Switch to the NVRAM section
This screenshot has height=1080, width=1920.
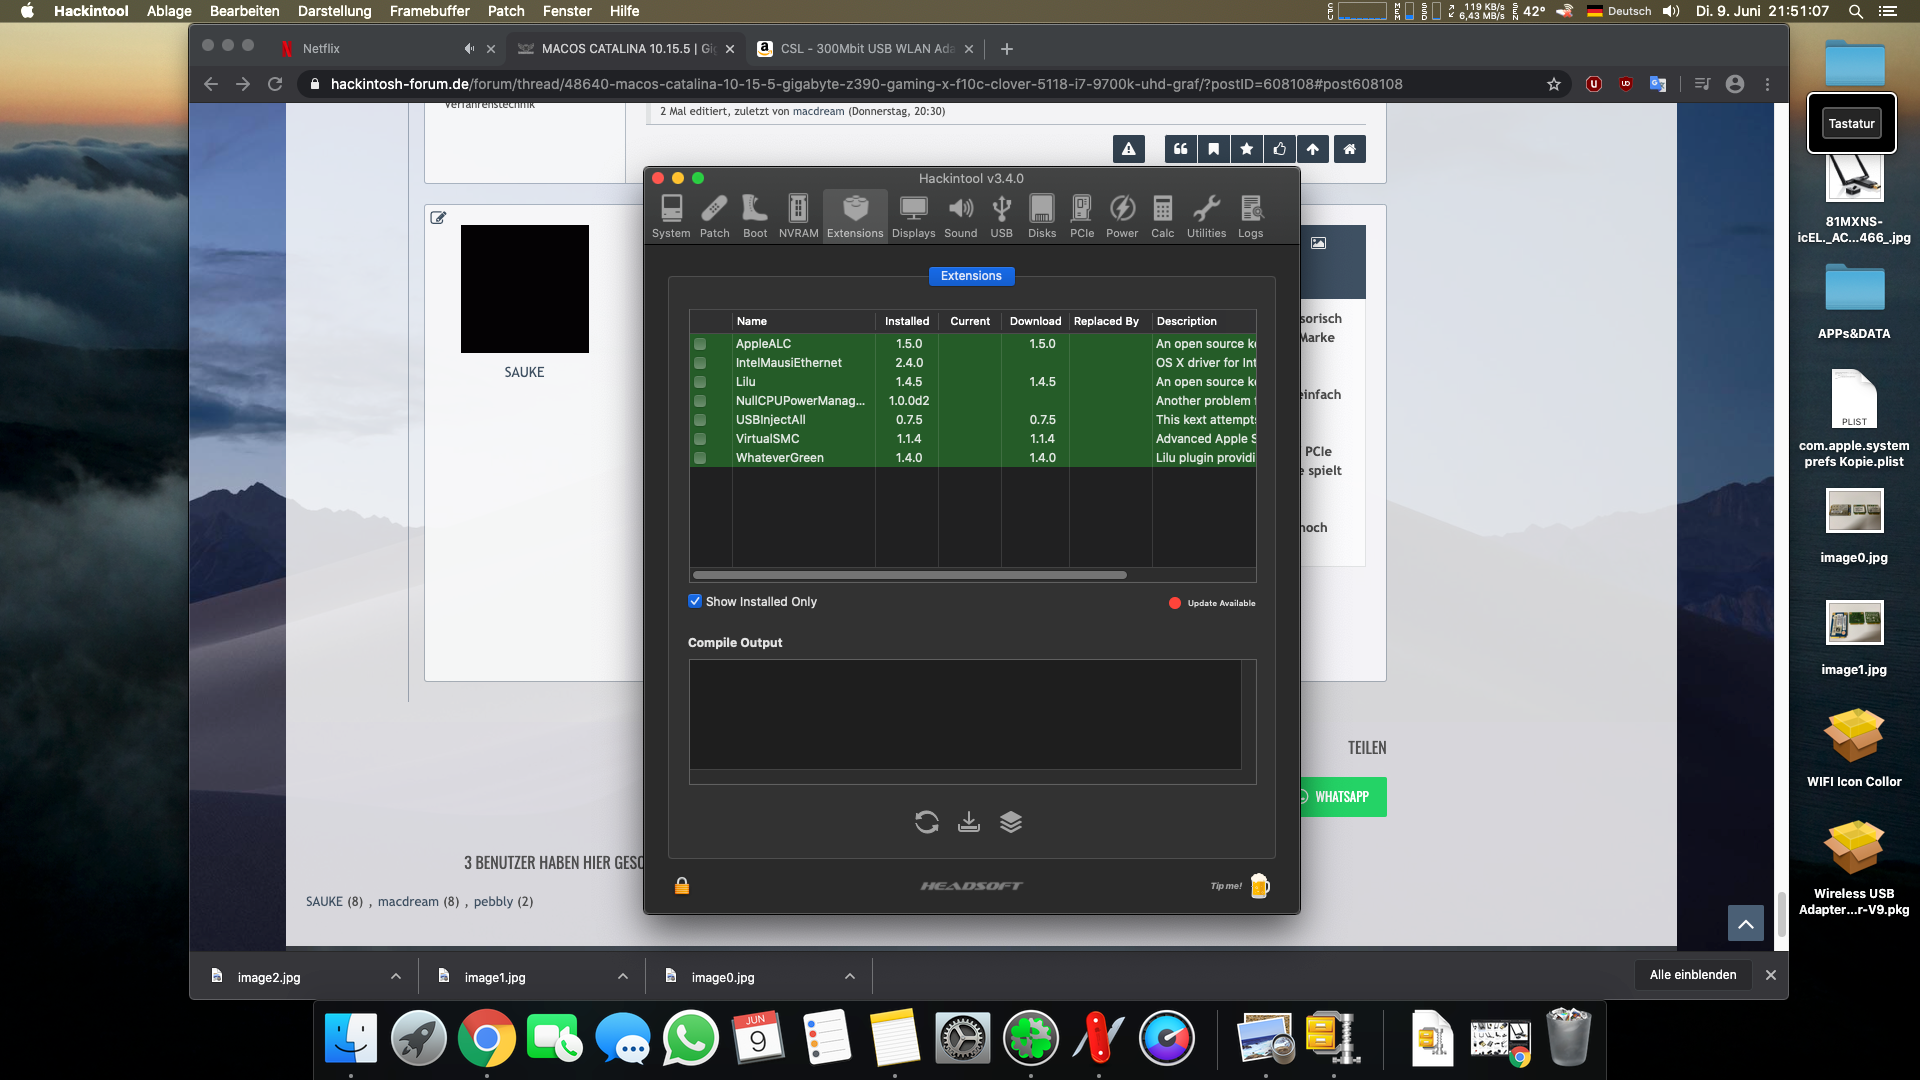click(x=798, y=215)
